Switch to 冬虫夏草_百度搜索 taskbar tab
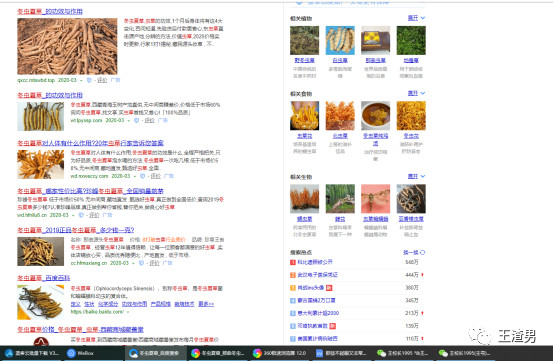Viewport: 554px width, 361px height. click(x=155, y=353)
